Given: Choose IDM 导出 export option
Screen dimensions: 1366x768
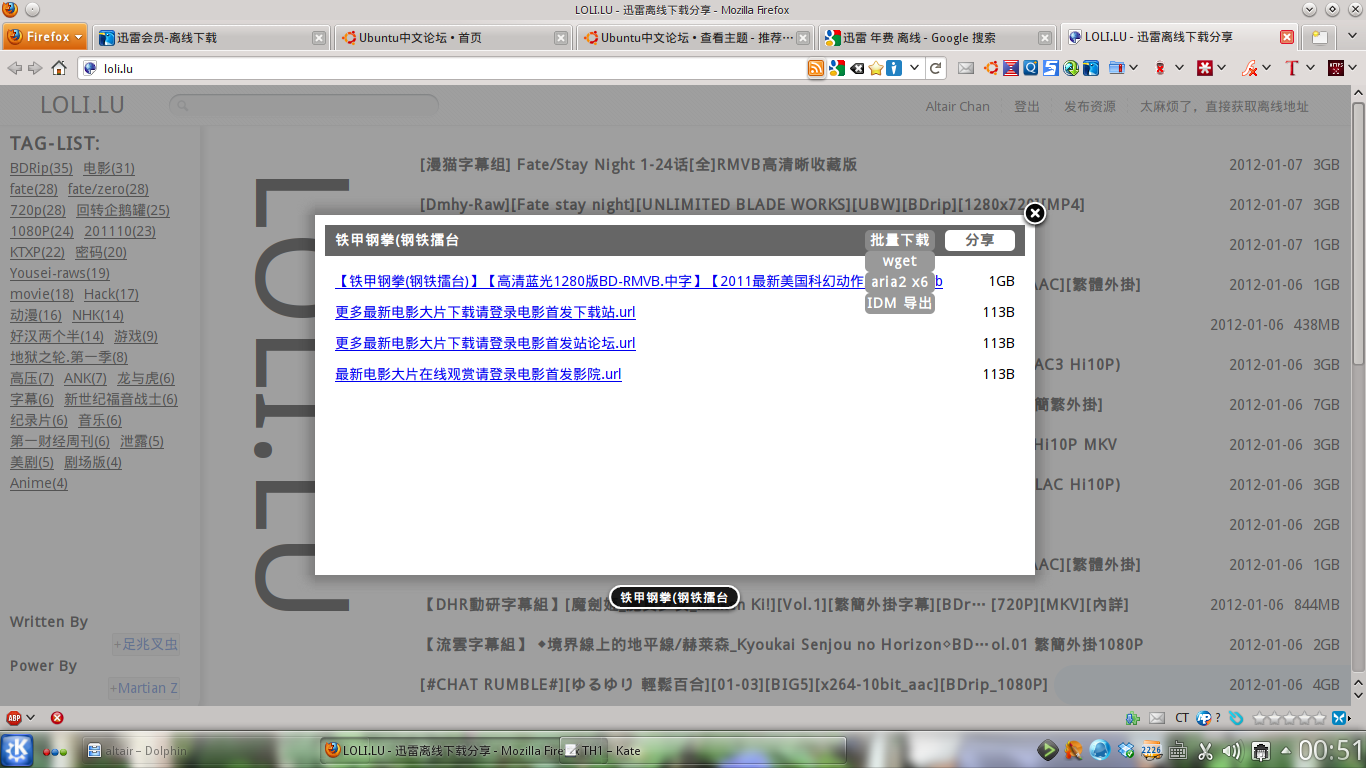Looking at the screenshot, I should tap(900, 303).
